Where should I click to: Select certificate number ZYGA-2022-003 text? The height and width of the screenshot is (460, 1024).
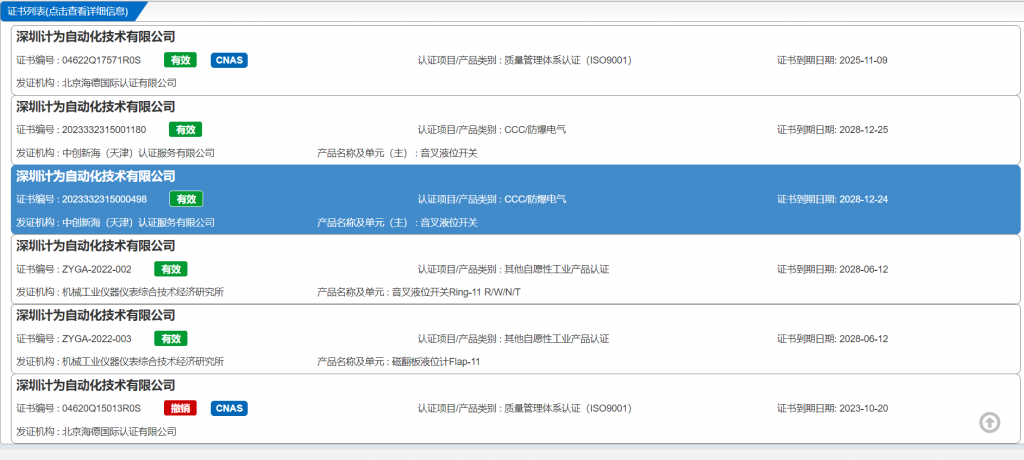click(x=97, y=338)
